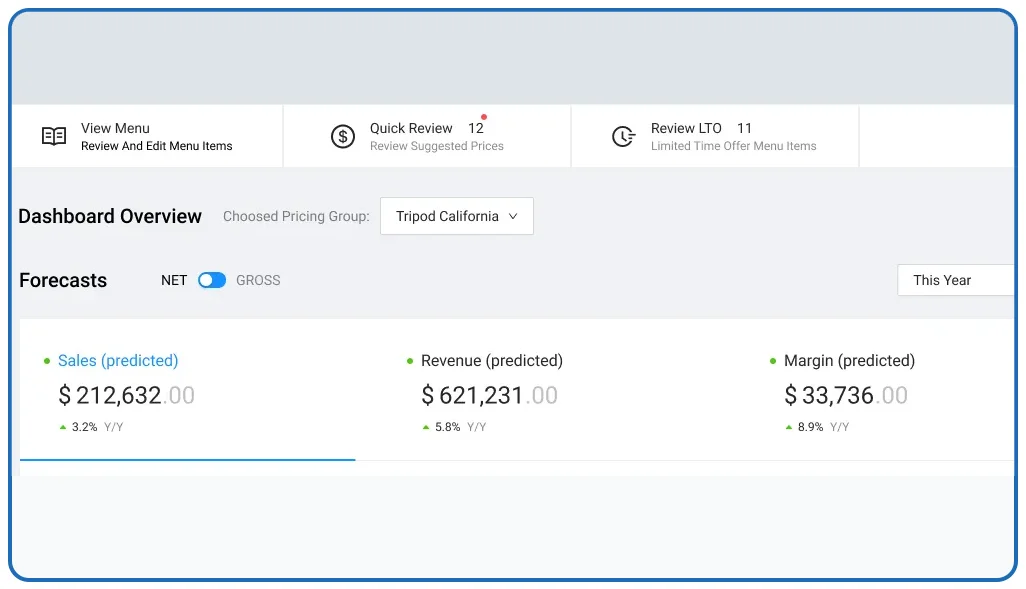Viewport: 1026px width, 589px height.
Task: Click the chevron arrow in pricing group selector
Action: (513, 216)
